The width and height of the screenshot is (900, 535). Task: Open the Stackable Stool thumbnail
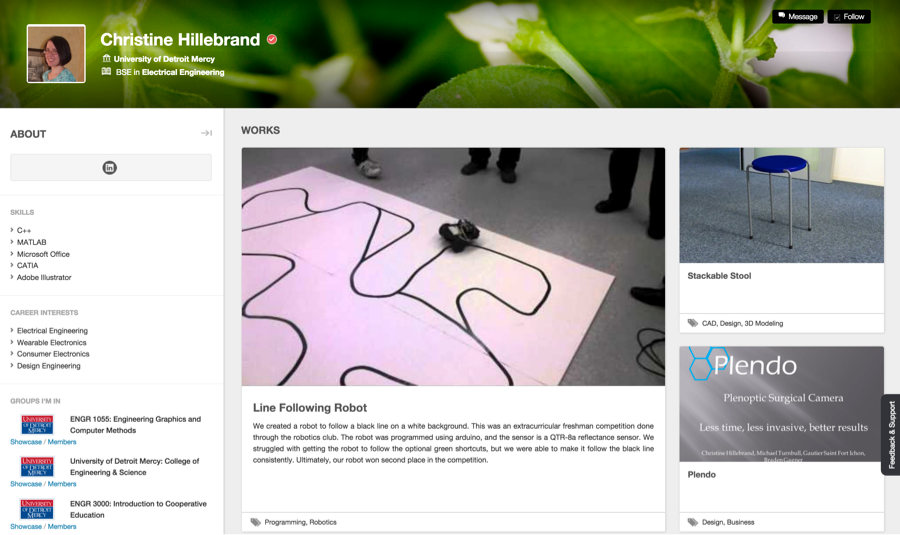(782, 206)
